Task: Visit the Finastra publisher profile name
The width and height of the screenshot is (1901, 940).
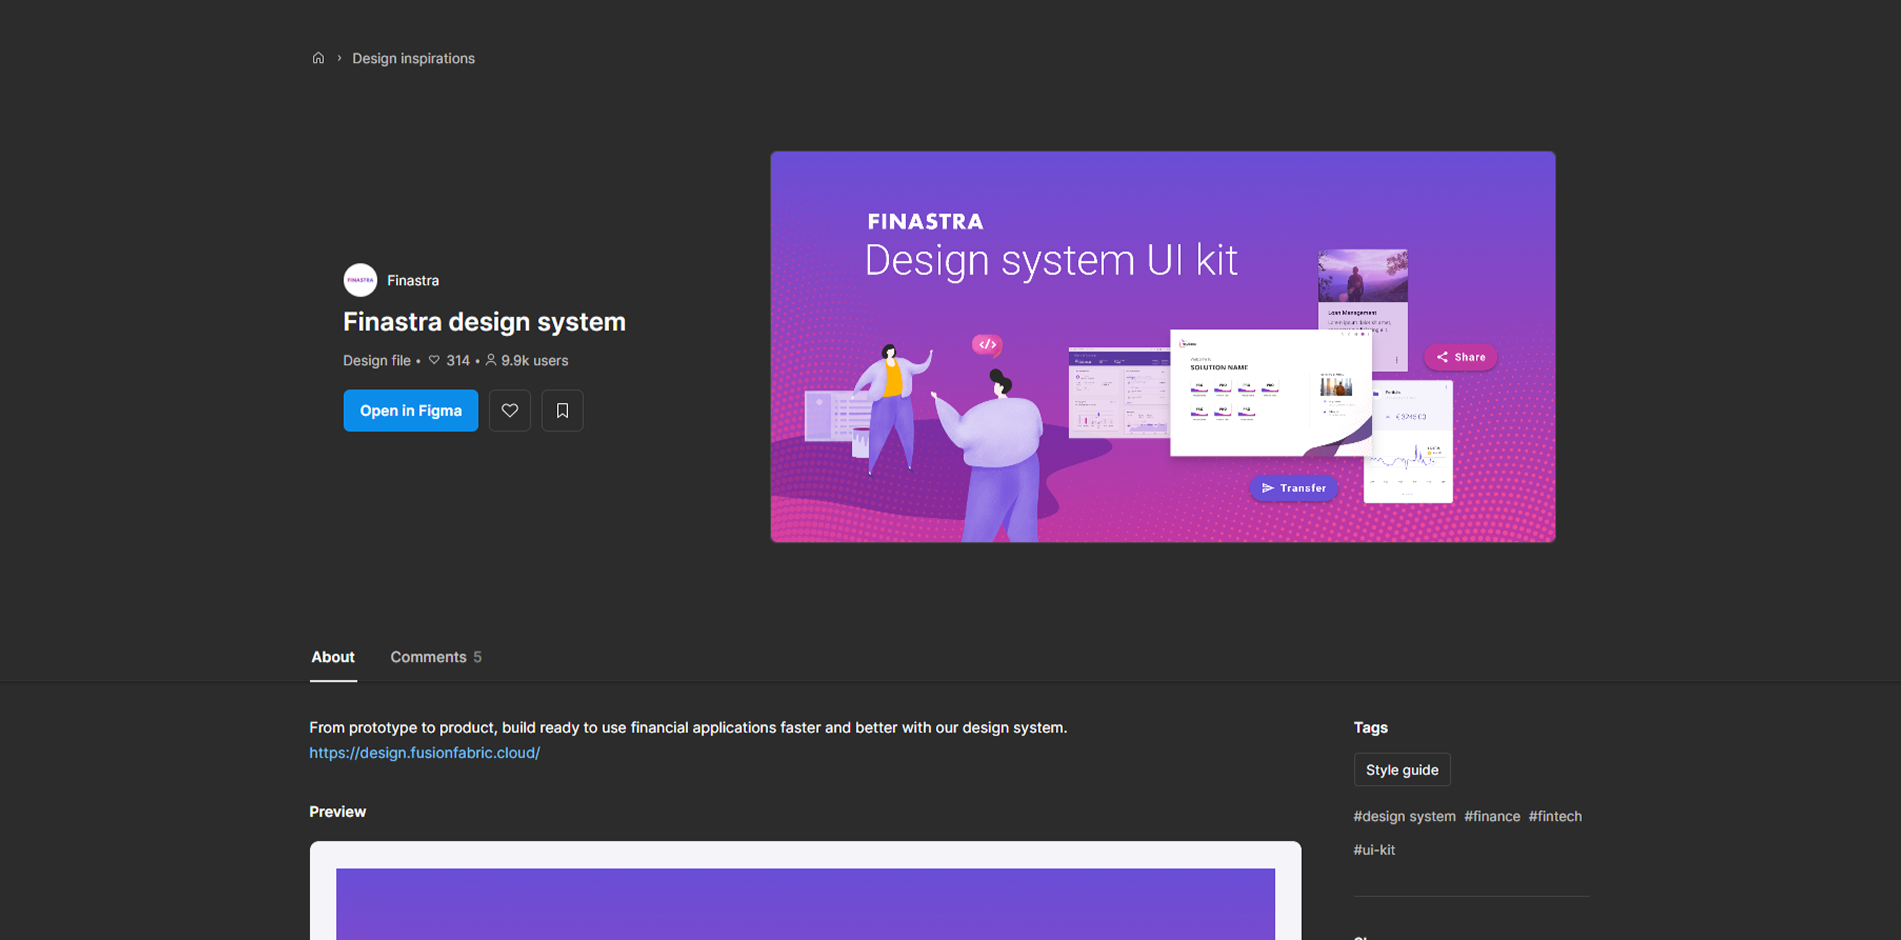Action: tap(413, 280)
